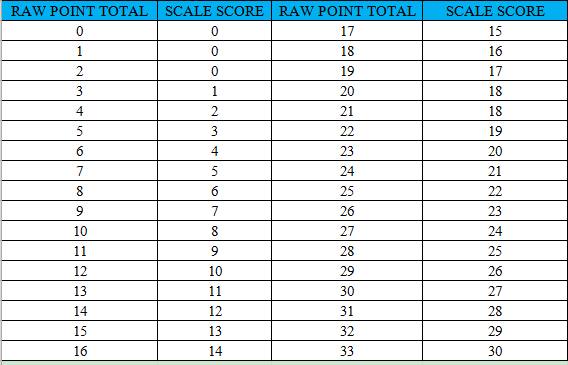Select raw point total cell showing 20
This screenshot has height=365, width=568.
(347, 91)
